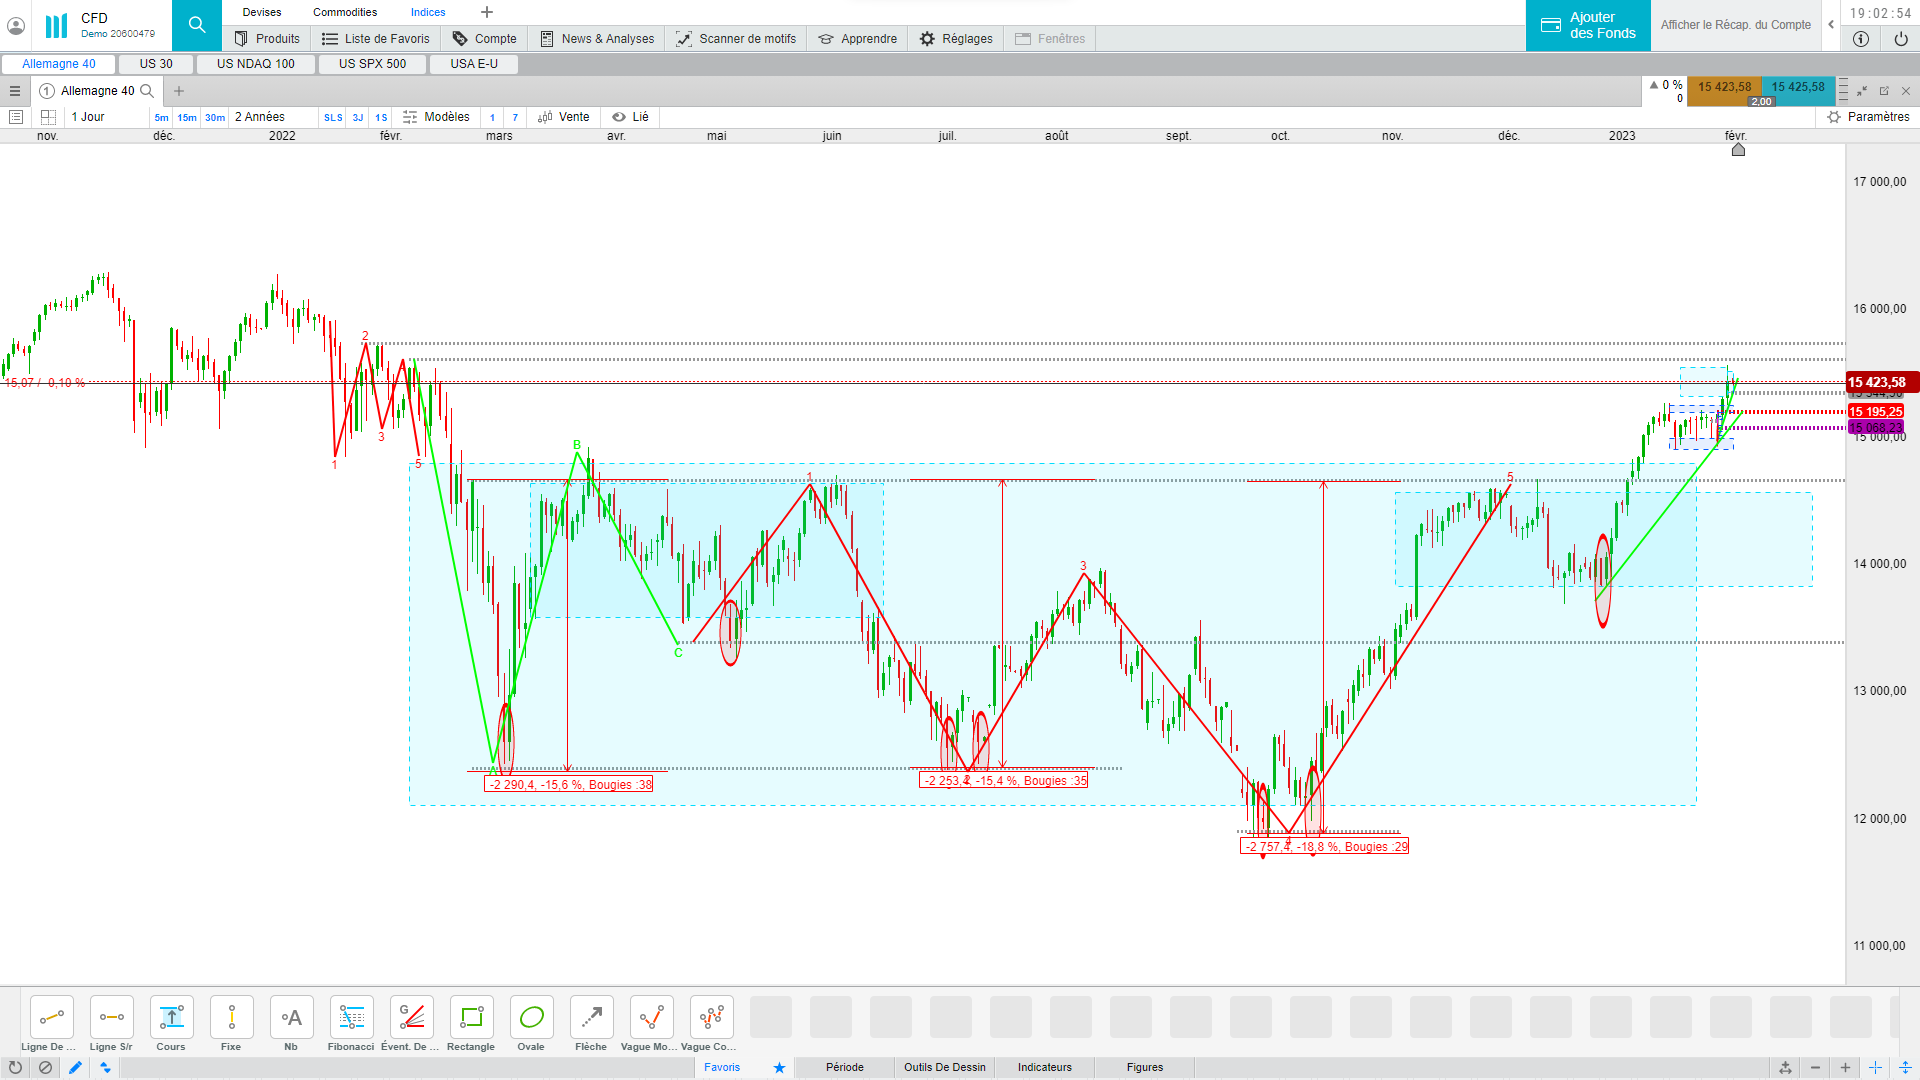Click the blue search magnifier icon

pos(197,25)
